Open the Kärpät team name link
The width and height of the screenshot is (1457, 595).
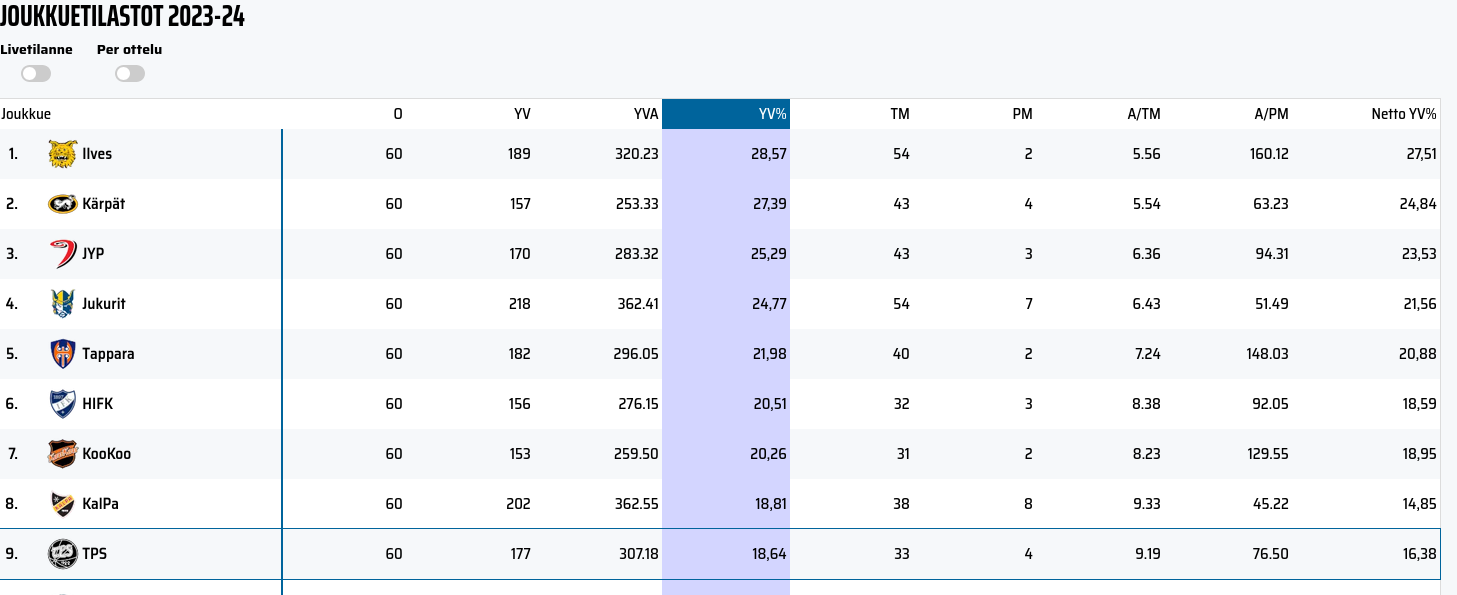[104, 204]
